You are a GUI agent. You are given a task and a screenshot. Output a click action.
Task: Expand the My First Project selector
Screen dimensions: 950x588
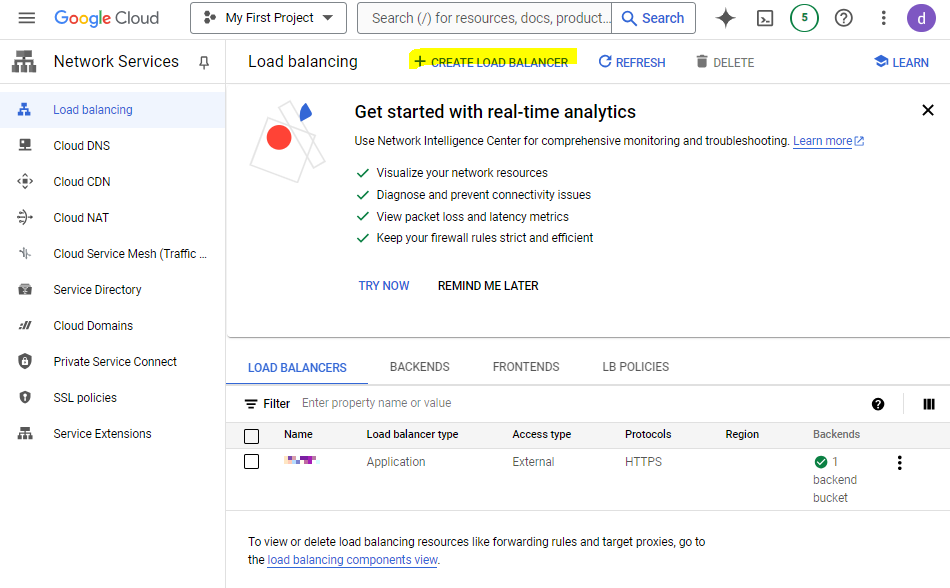(268, 18)
